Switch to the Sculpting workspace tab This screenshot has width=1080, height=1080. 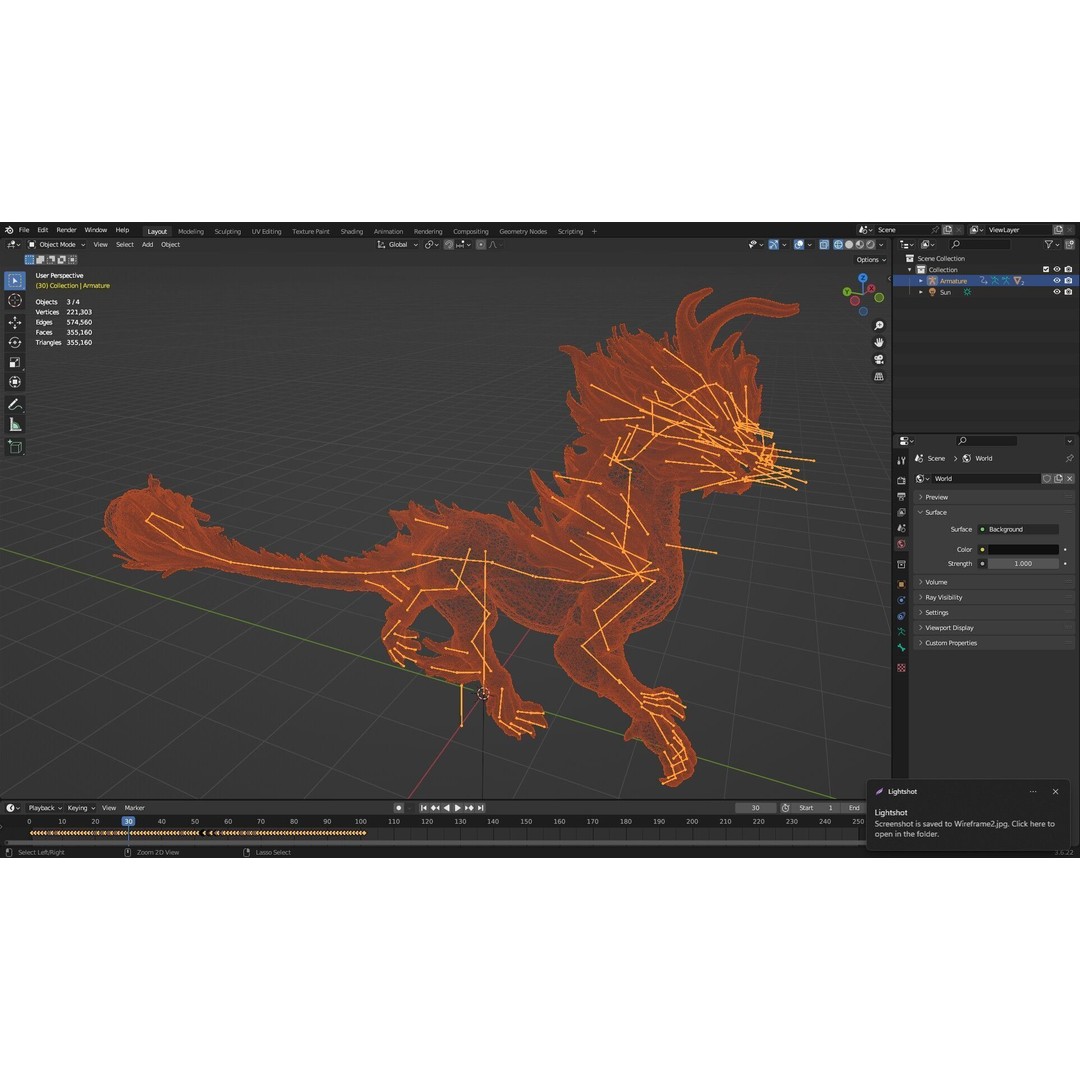(x=227, y=231)
